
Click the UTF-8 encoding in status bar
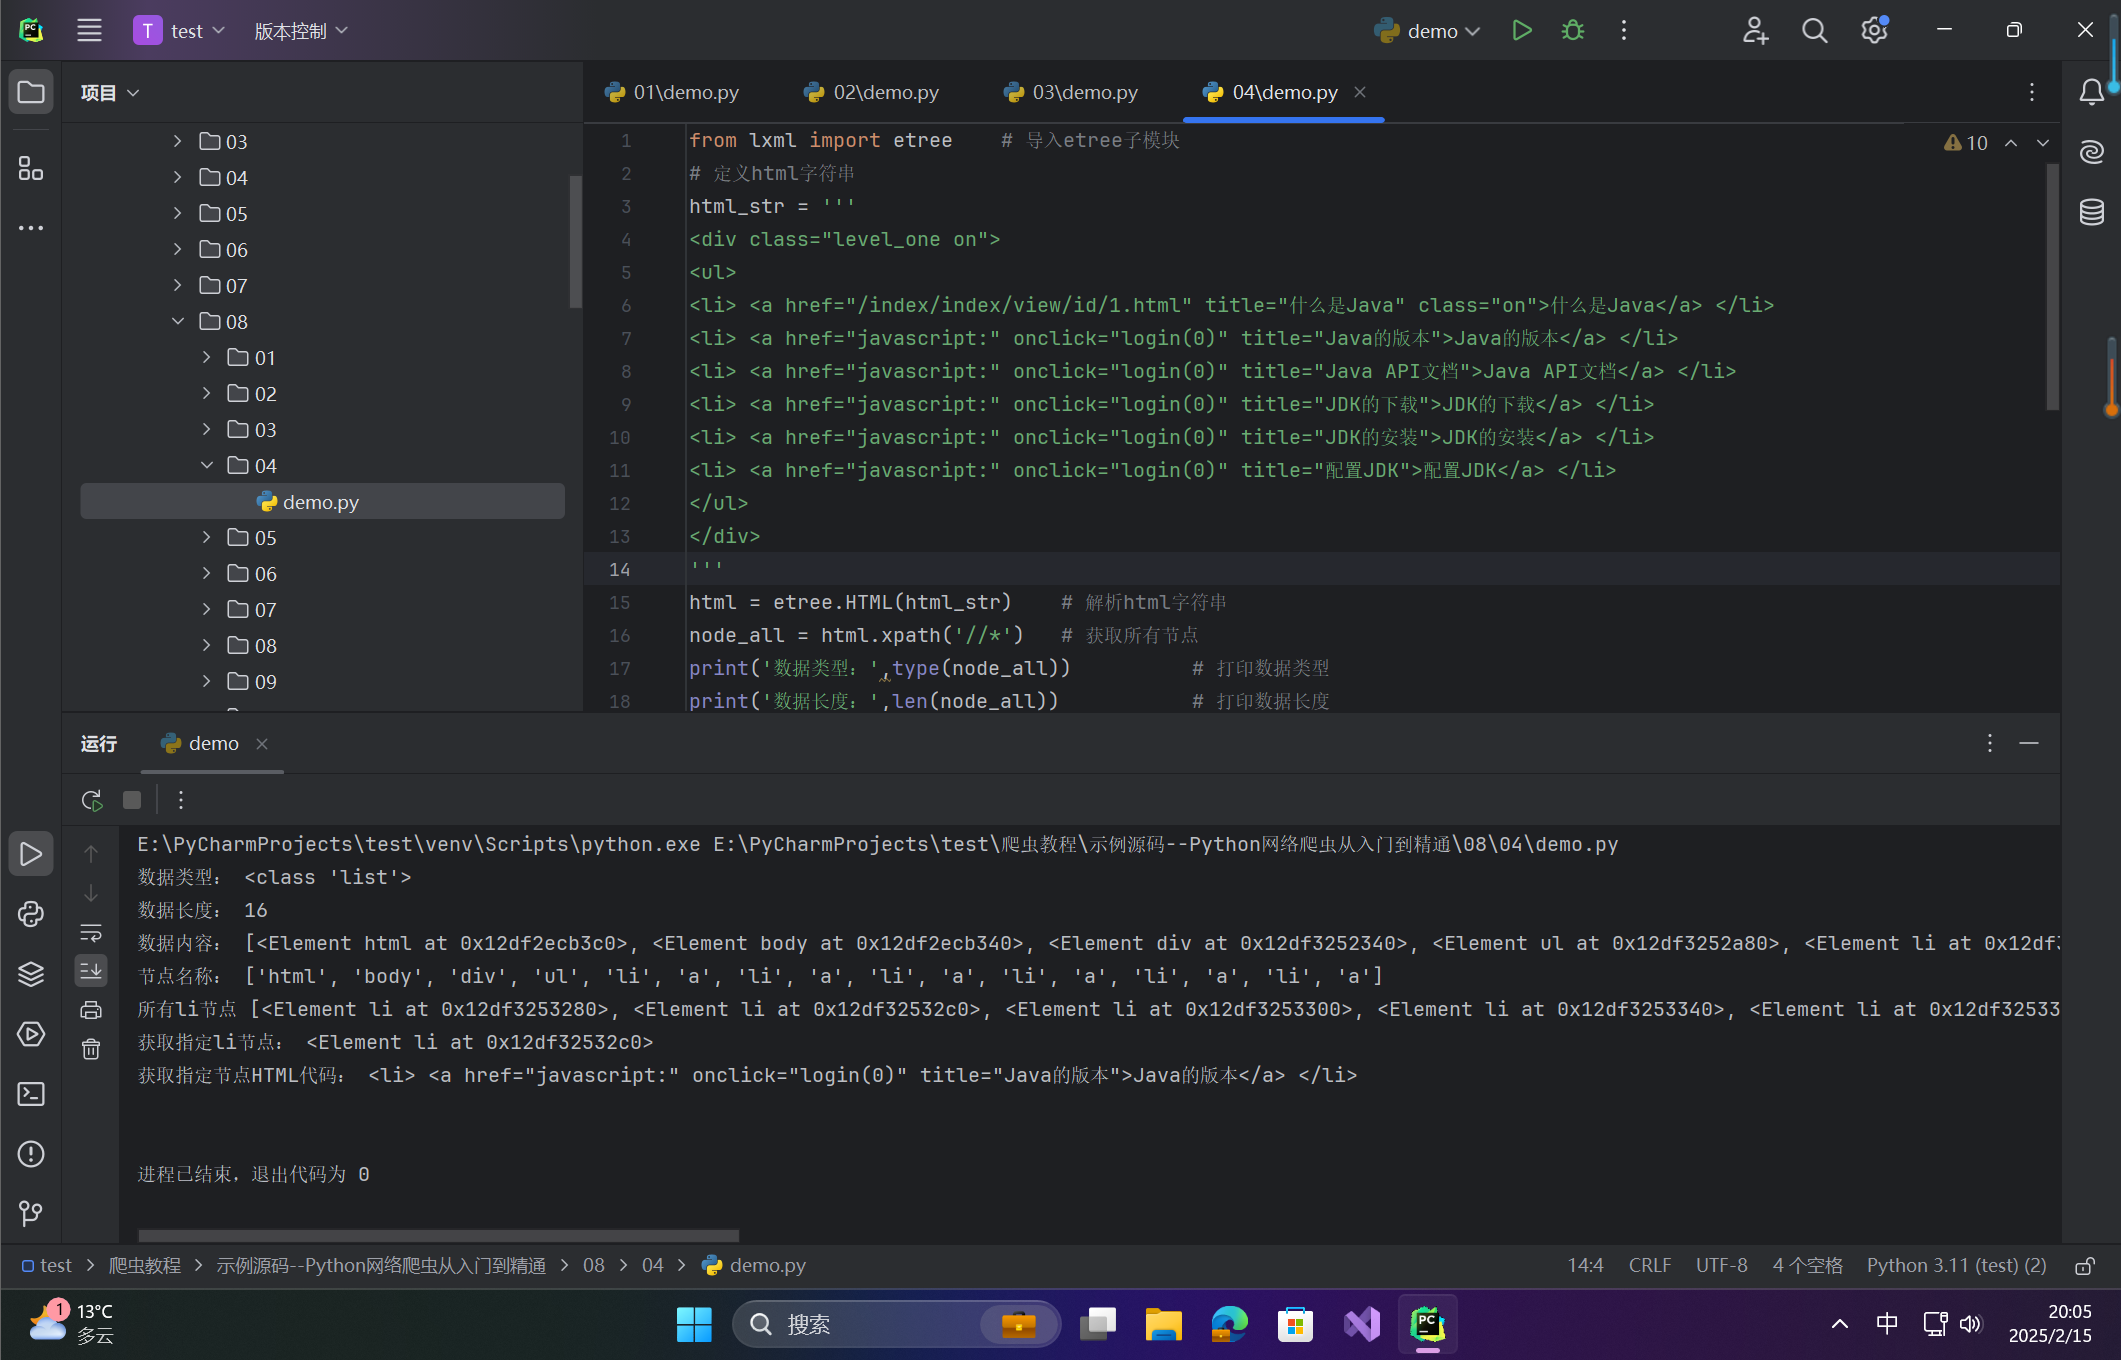pyautogui.click(x=1721, y=1266)
